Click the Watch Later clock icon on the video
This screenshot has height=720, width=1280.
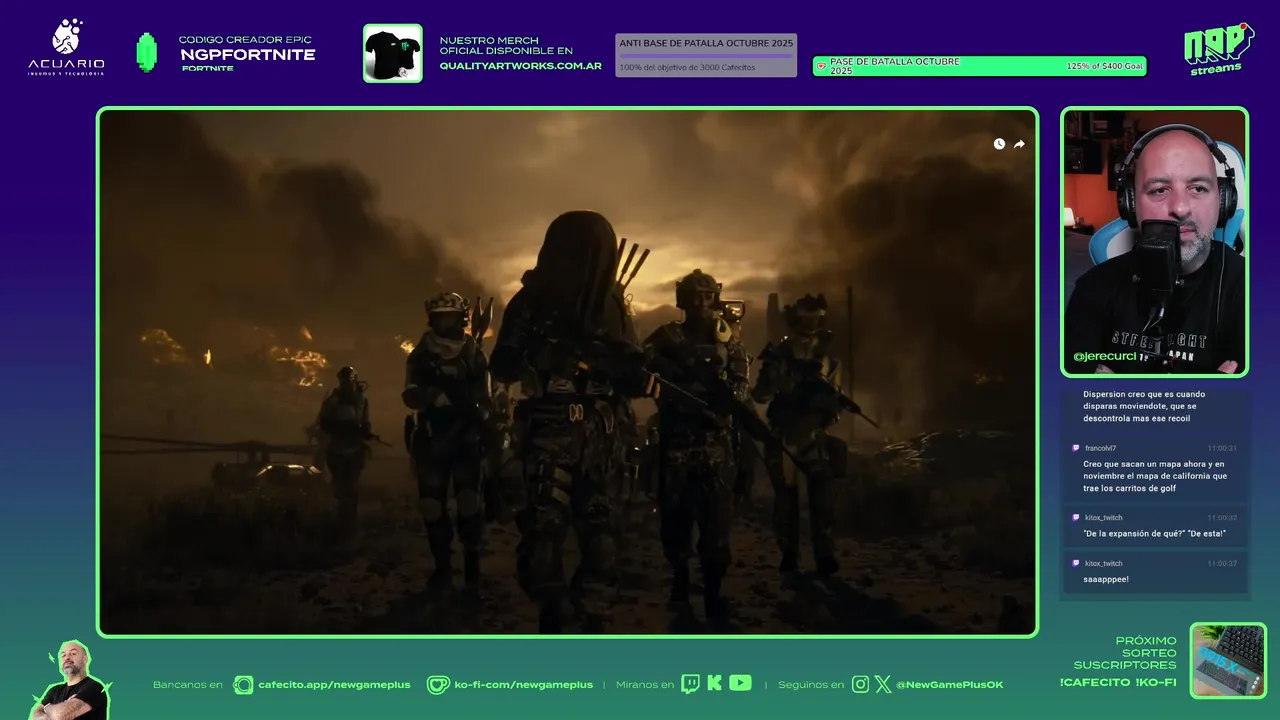[x=999, y=144]
